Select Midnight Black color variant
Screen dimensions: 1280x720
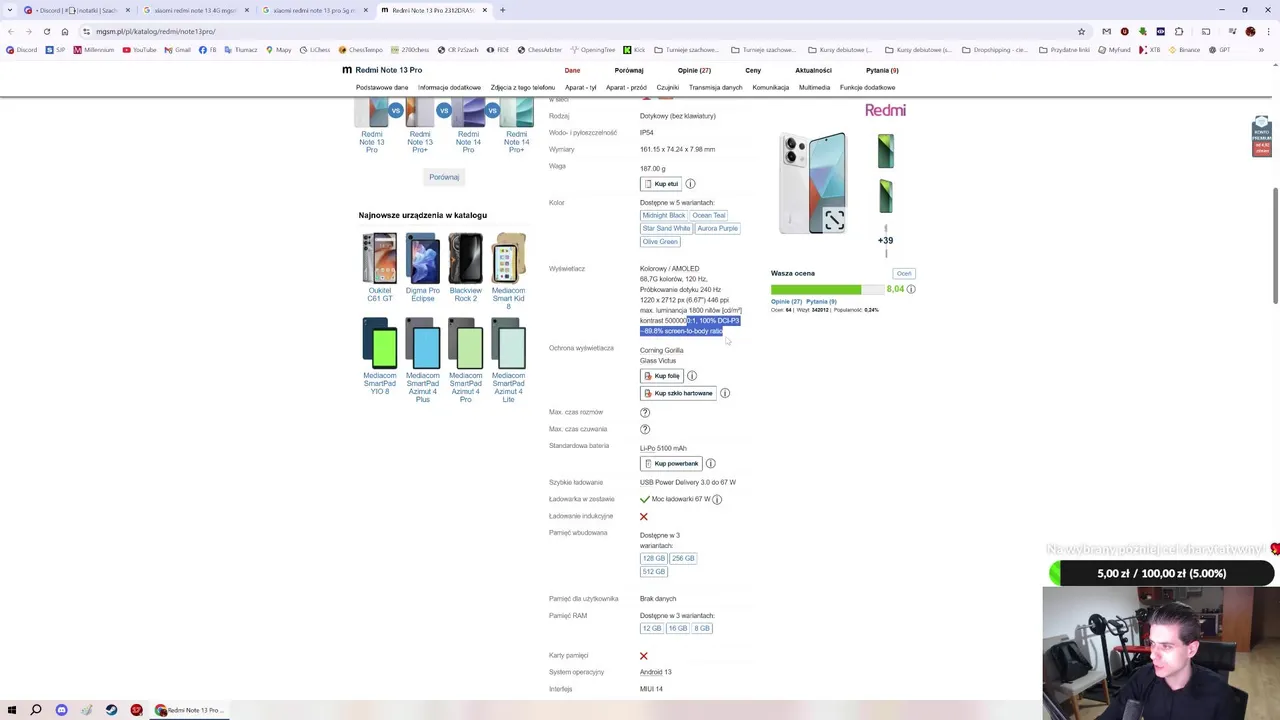[x=664, y=215]
